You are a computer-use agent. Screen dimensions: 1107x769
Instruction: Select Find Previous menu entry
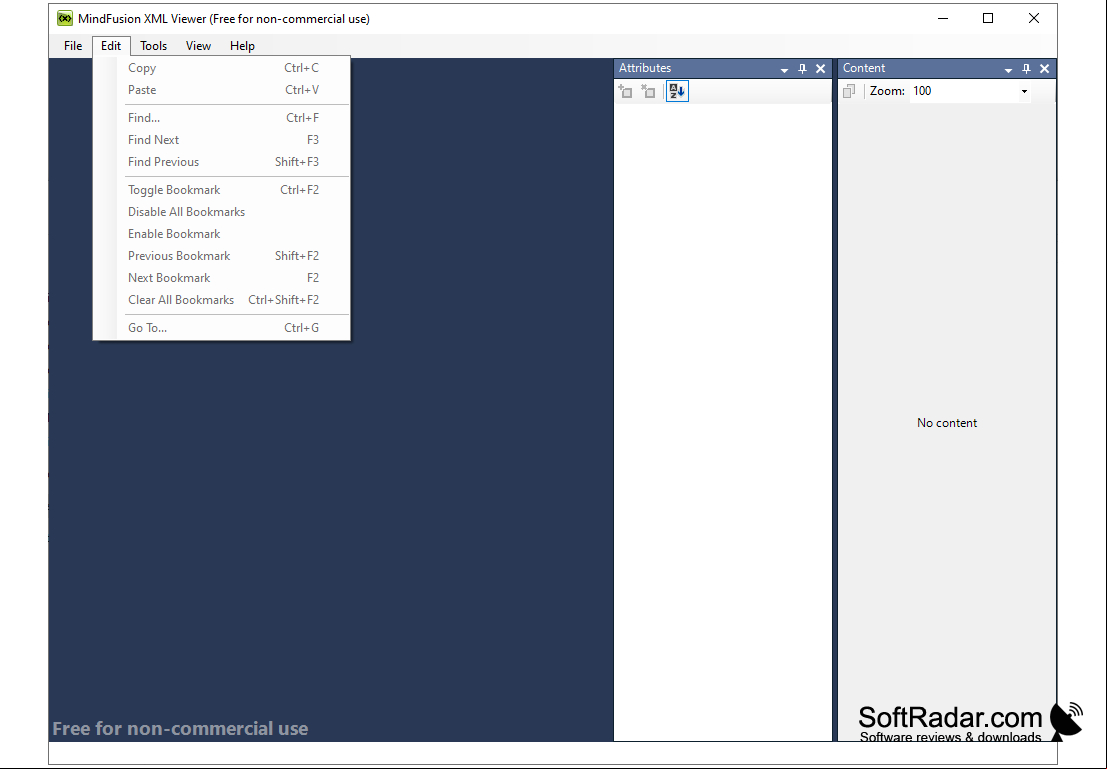click(222, 162)
